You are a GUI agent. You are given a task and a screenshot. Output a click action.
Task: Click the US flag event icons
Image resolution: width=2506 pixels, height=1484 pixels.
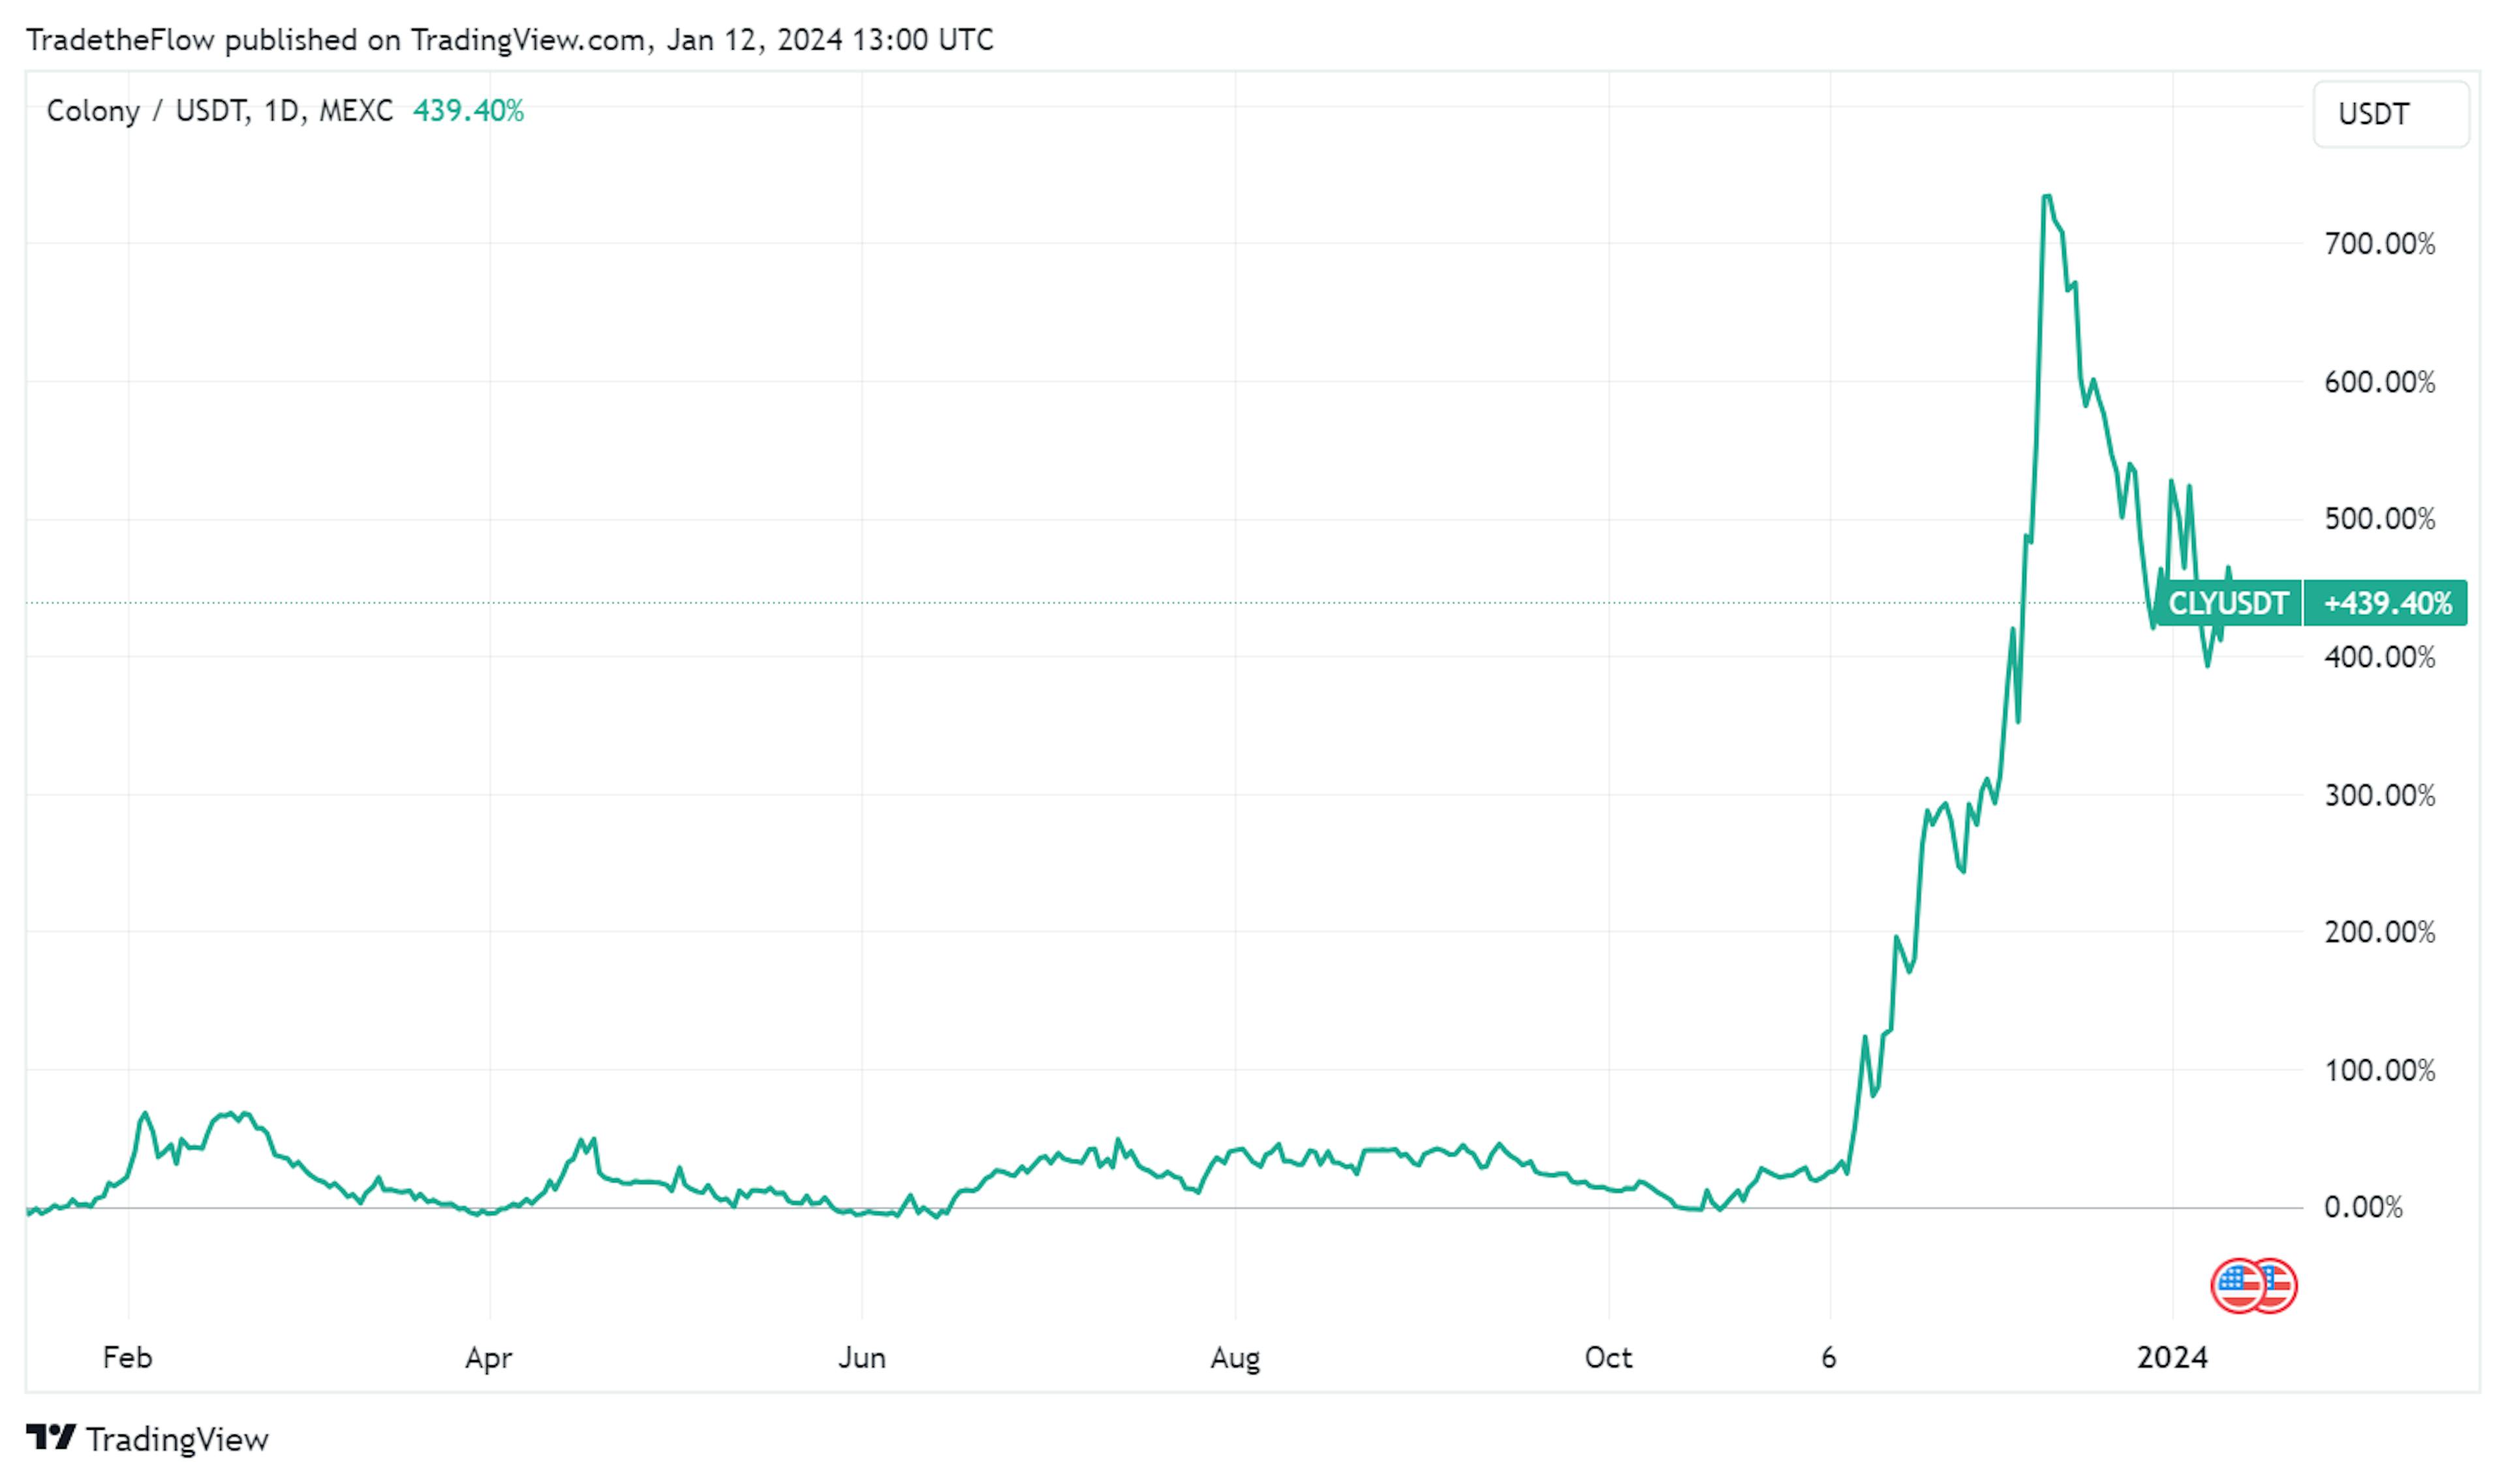click(2253, 1286)
